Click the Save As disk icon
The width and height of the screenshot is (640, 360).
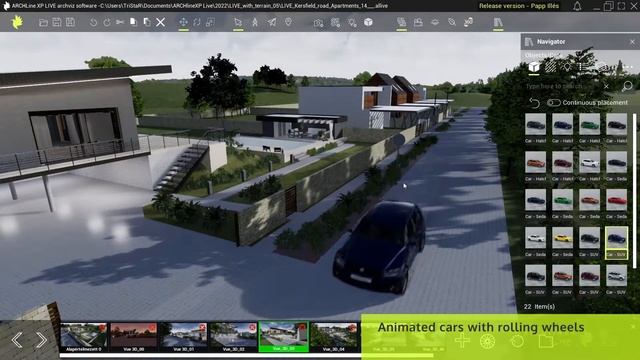tap(70, 22)
